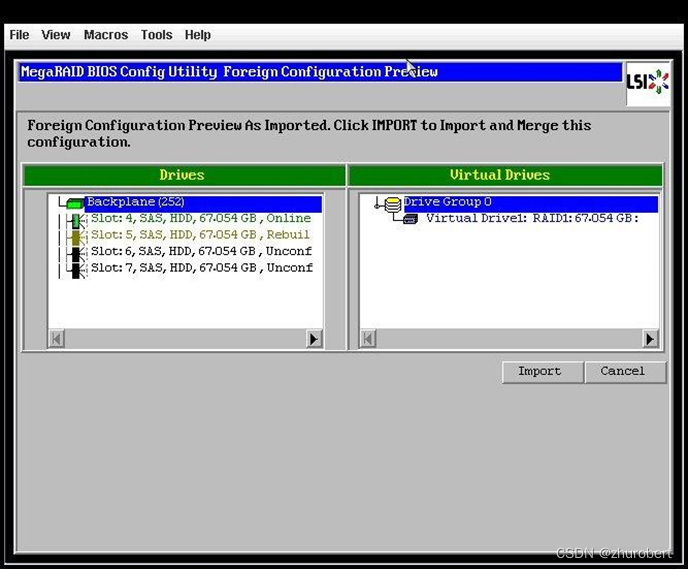
Task: Open the Help menu
Action: (x=197, y=35)
